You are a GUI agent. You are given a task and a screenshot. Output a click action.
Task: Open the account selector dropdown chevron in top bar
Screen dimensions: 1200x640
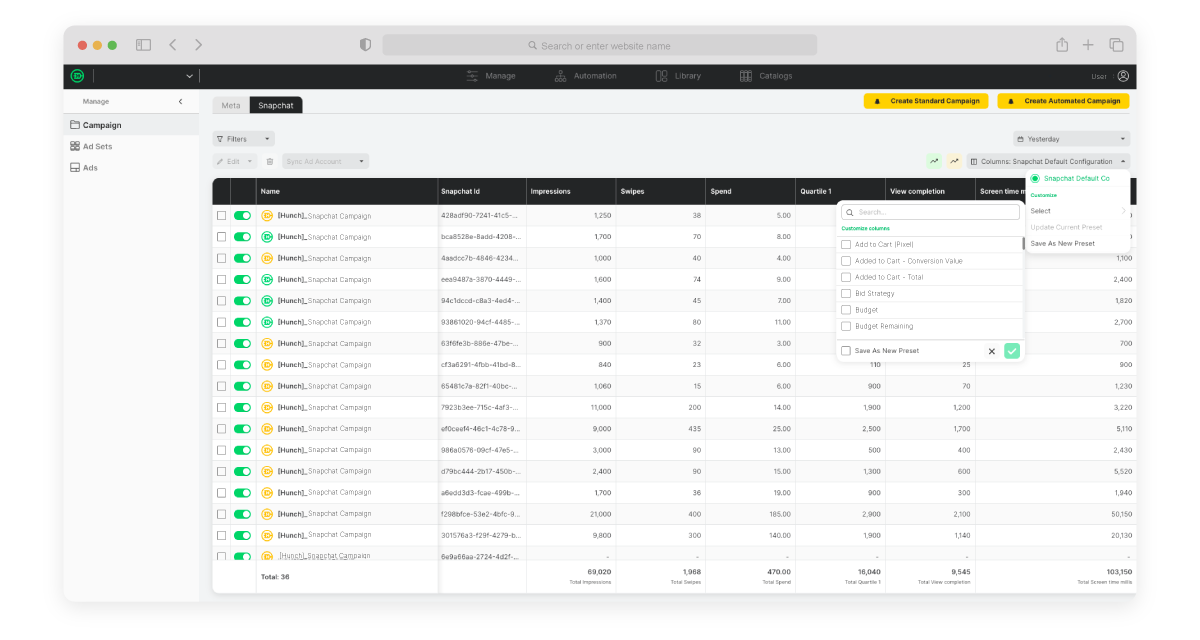pos(189,76)
